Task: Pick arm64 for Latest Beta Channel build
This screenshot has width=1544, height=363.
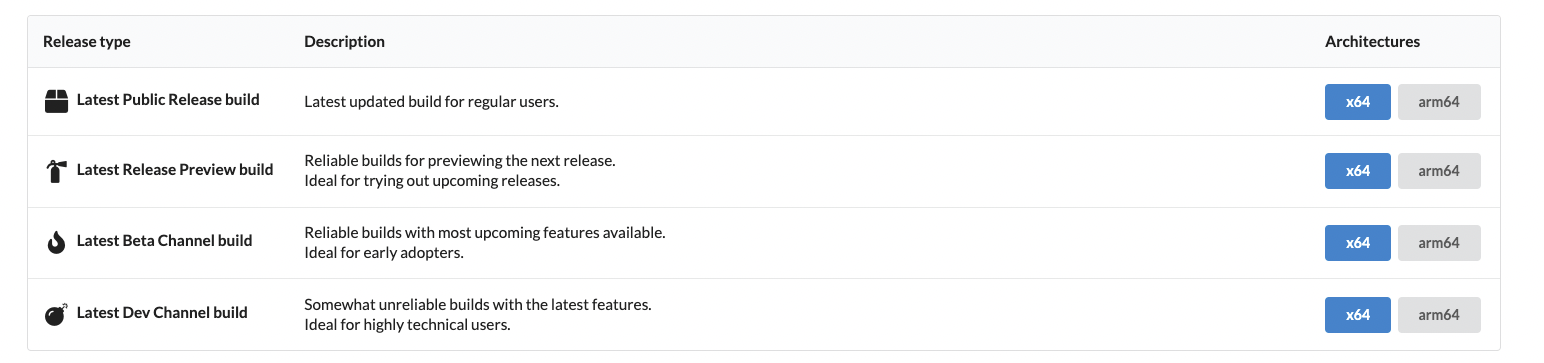Action: pos(1439,243)
